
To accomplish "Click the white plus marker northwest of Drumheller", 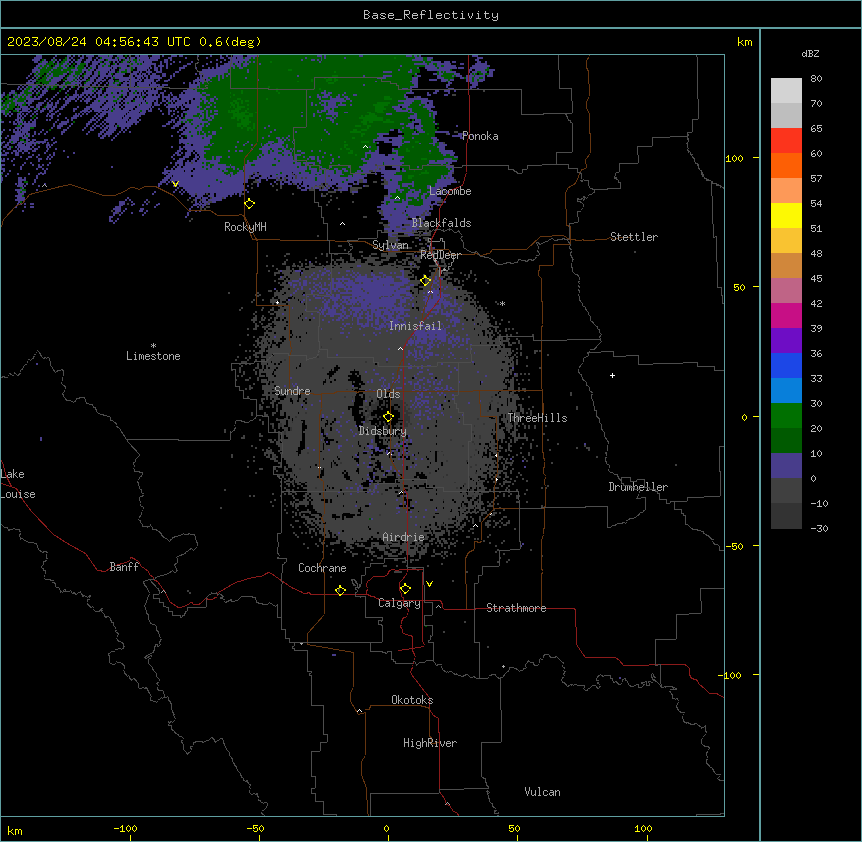I will point(612,375).
